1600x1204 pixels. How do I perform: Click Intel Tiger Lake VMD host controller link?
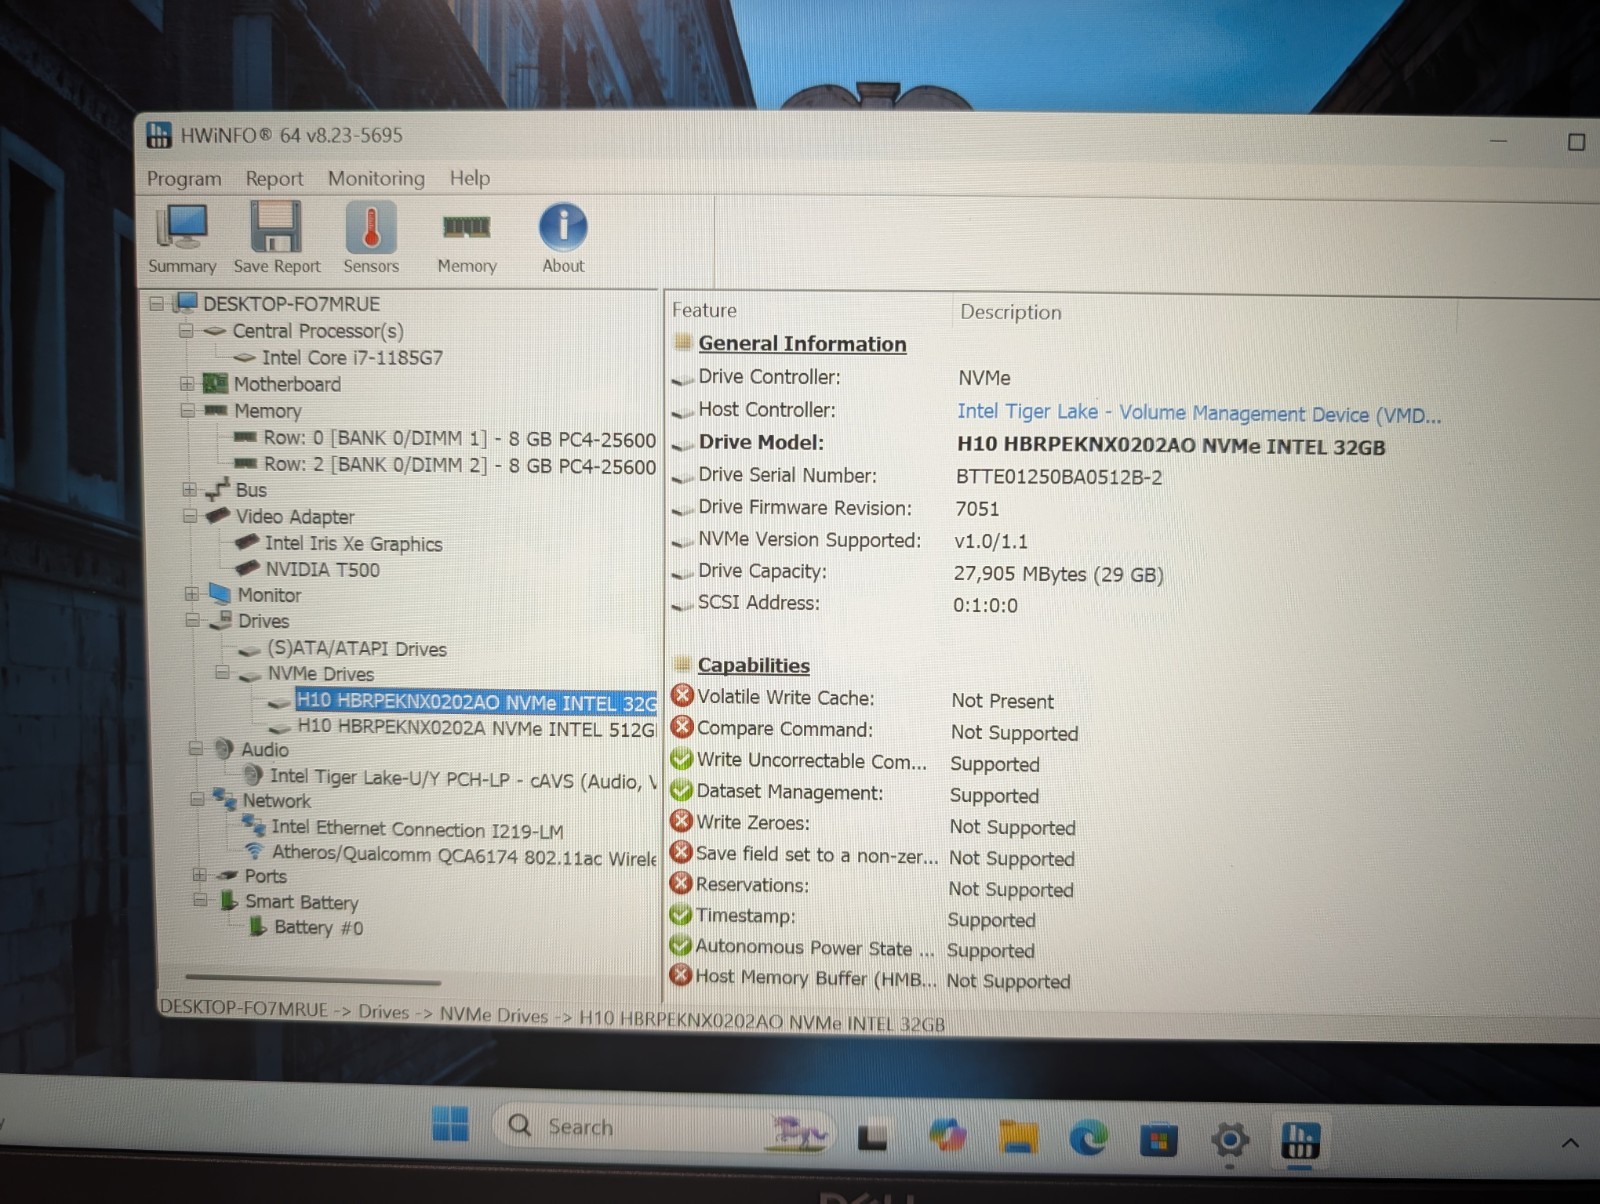tap(1198, 413)
